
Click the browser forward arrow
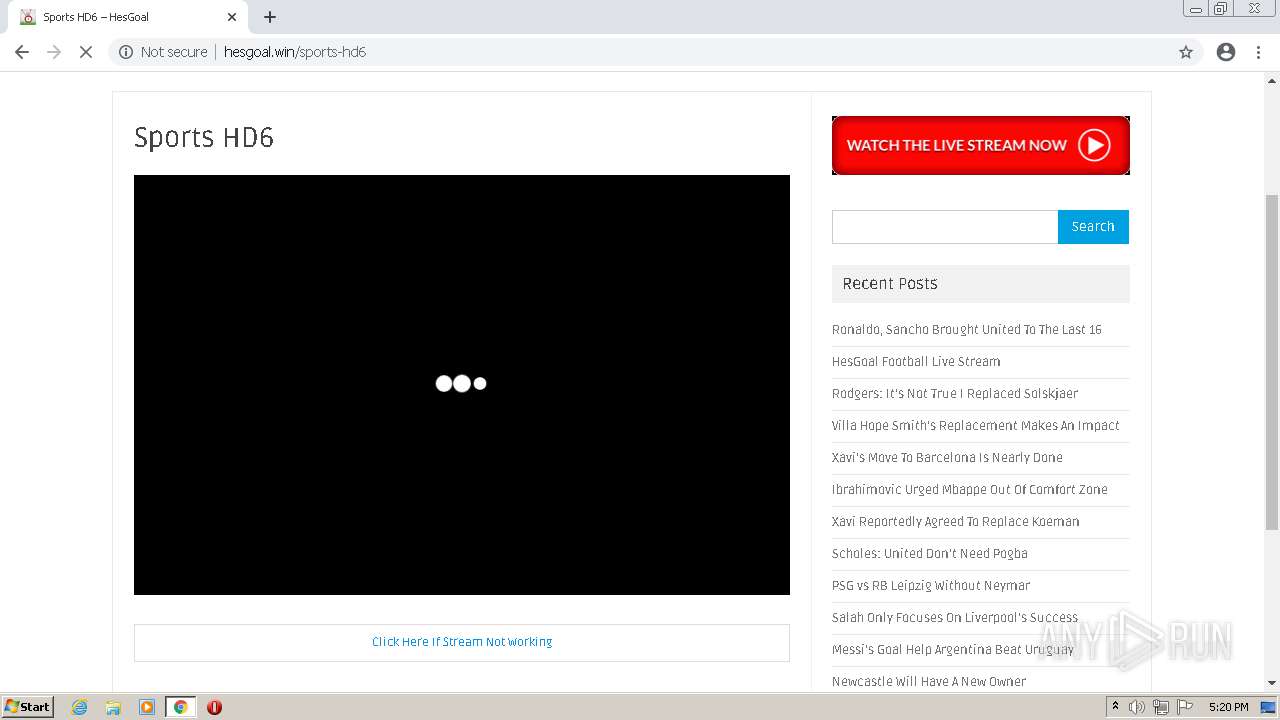[54, 52]
